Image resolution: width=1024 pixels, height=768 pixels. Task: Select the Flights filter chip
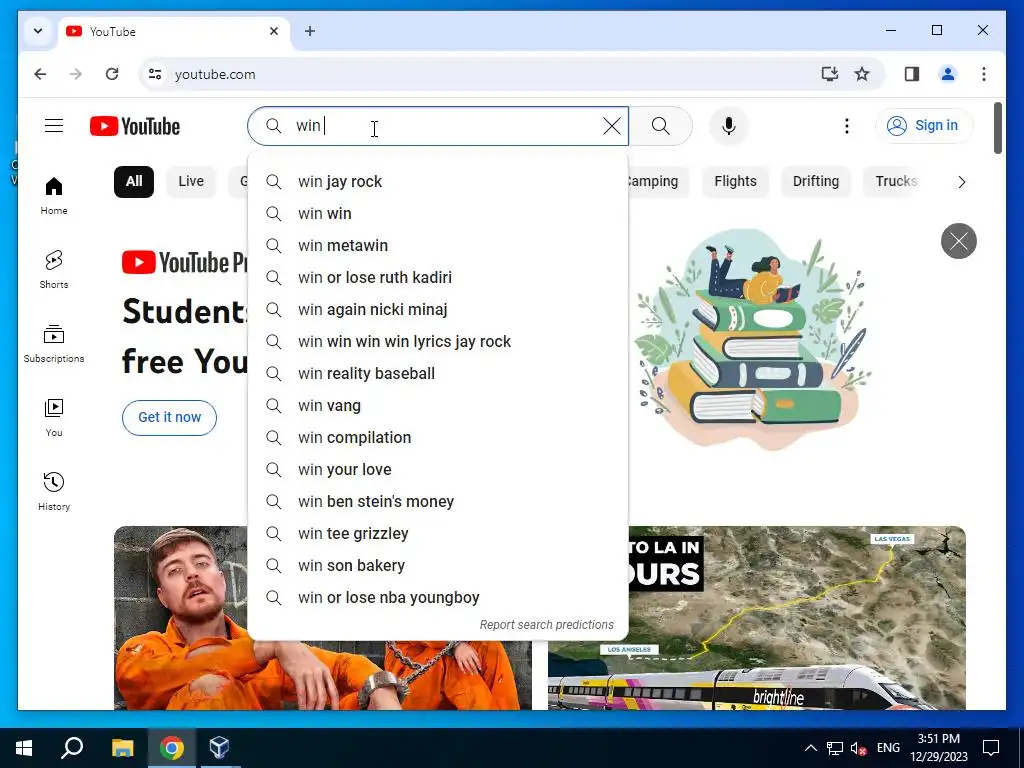click(735, 182)
